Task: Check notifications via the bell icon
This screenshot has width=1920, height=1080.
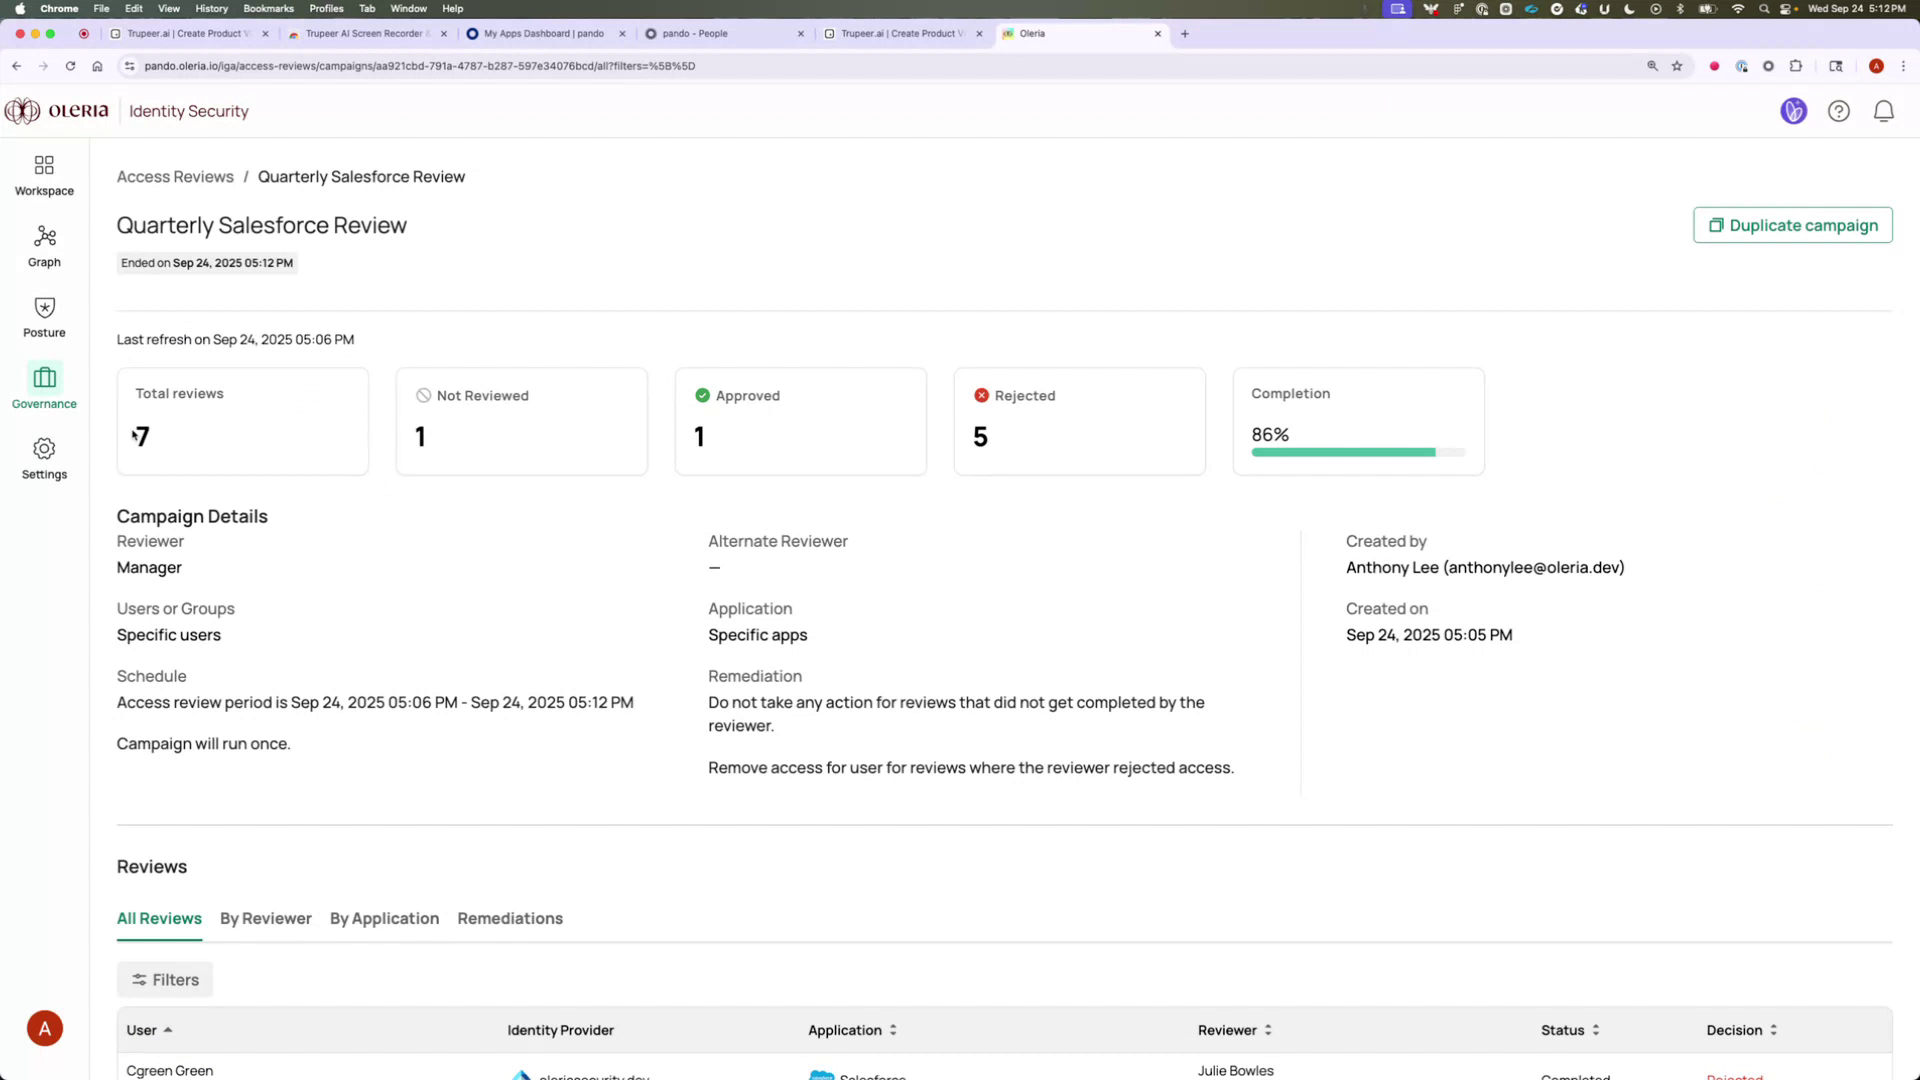Action: click(x=1884, y=111)
